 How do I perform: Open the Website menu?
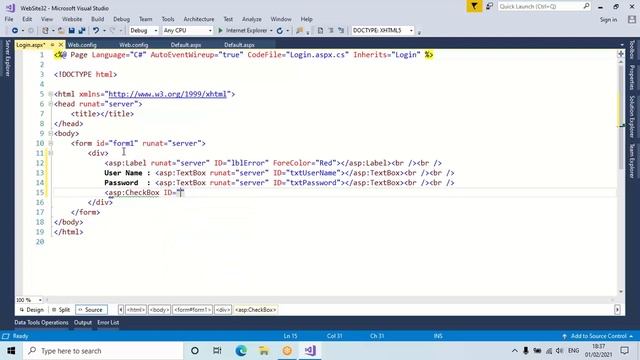[x=72, y=19]
